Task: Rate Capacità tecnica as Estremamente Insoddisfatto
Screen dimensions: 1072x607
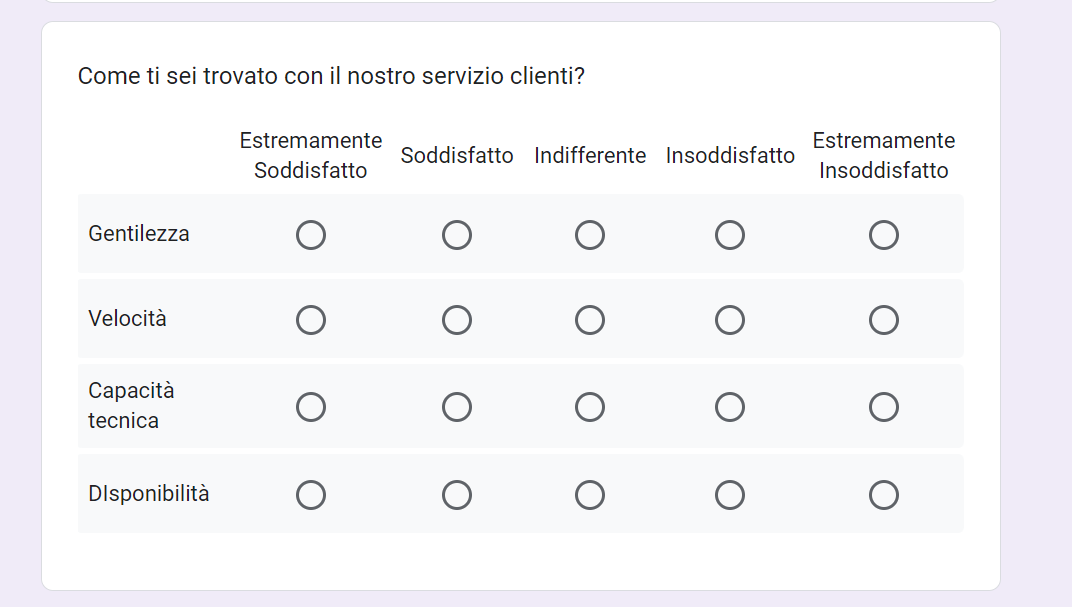Action: 884,407
